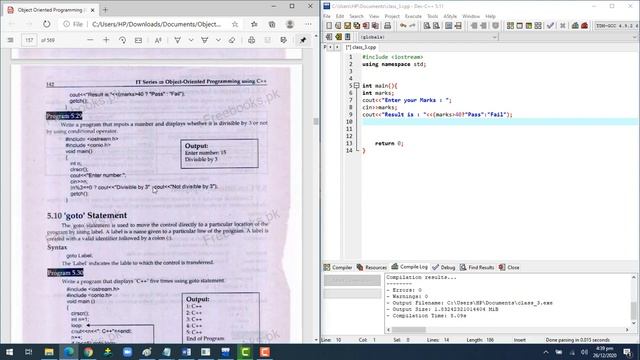Click Rotate icon in PDF toolbar
The image size is (640, 360).
click(122, 40)
